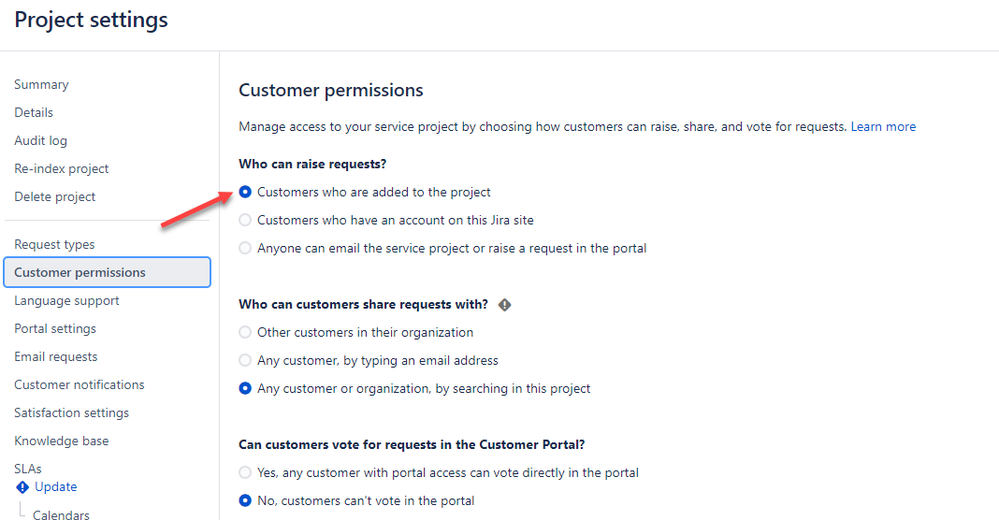Open Calendars under SLAs
The image size is (999, 520).
(61, 514)
